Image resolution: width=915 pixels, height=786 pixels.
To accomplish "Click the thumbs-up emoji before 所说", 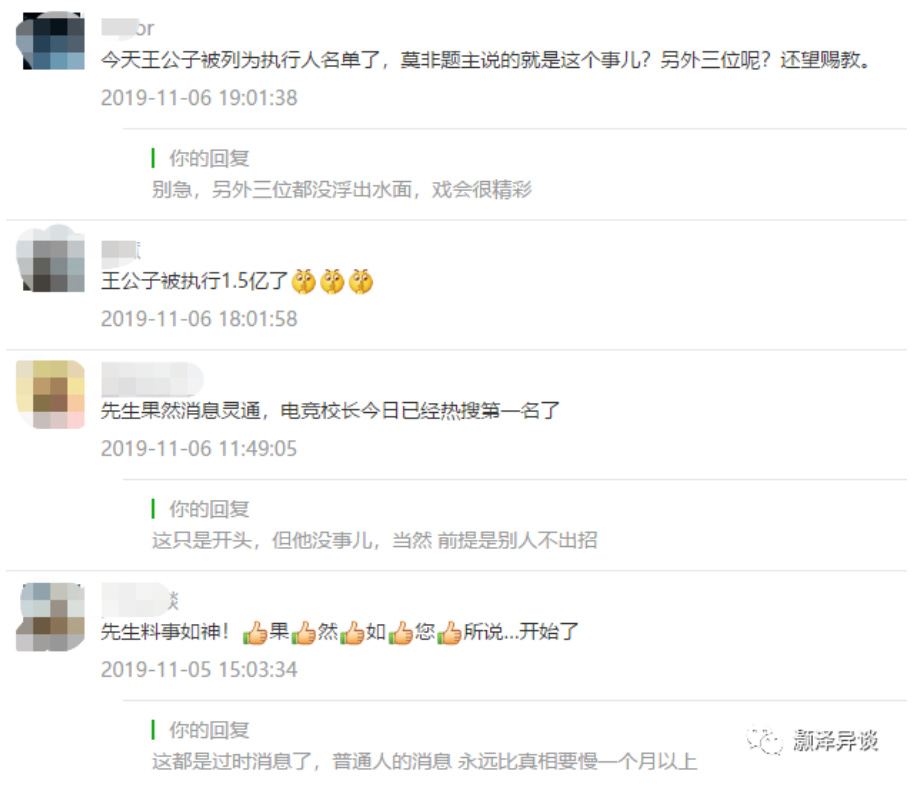I will pos(449,633).
